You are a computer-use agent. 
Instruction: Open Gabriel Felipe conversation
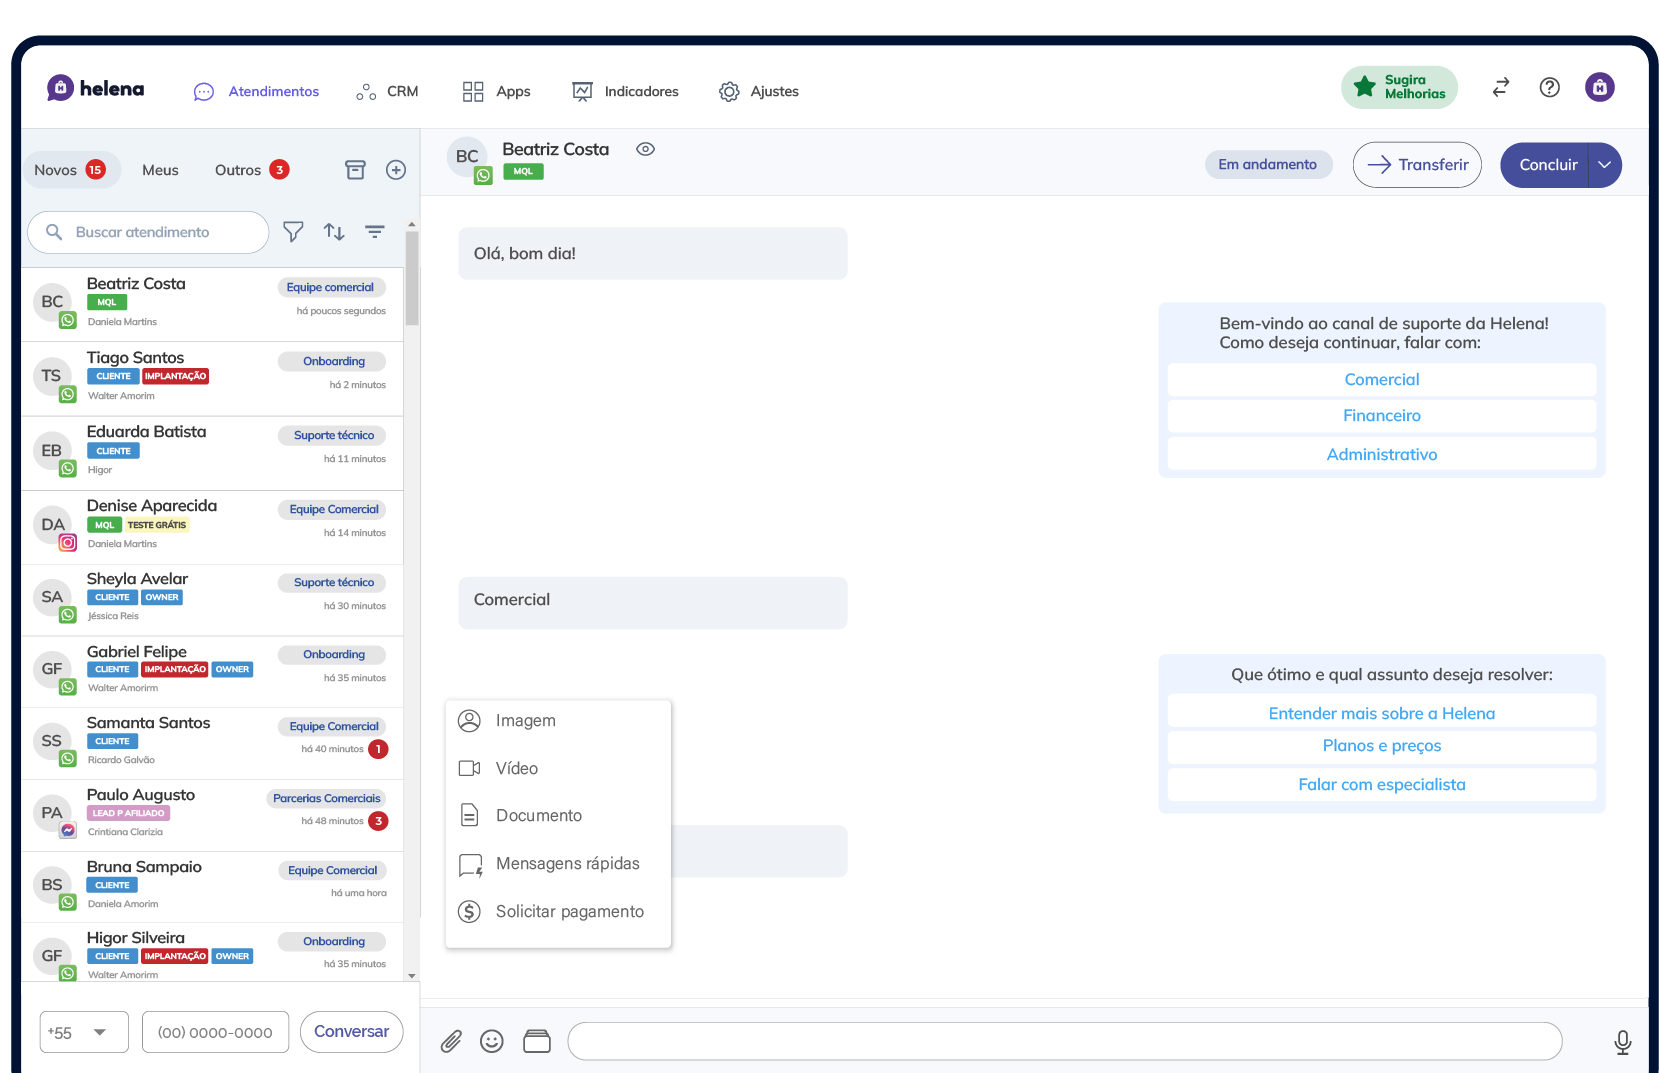coord(212,672)
